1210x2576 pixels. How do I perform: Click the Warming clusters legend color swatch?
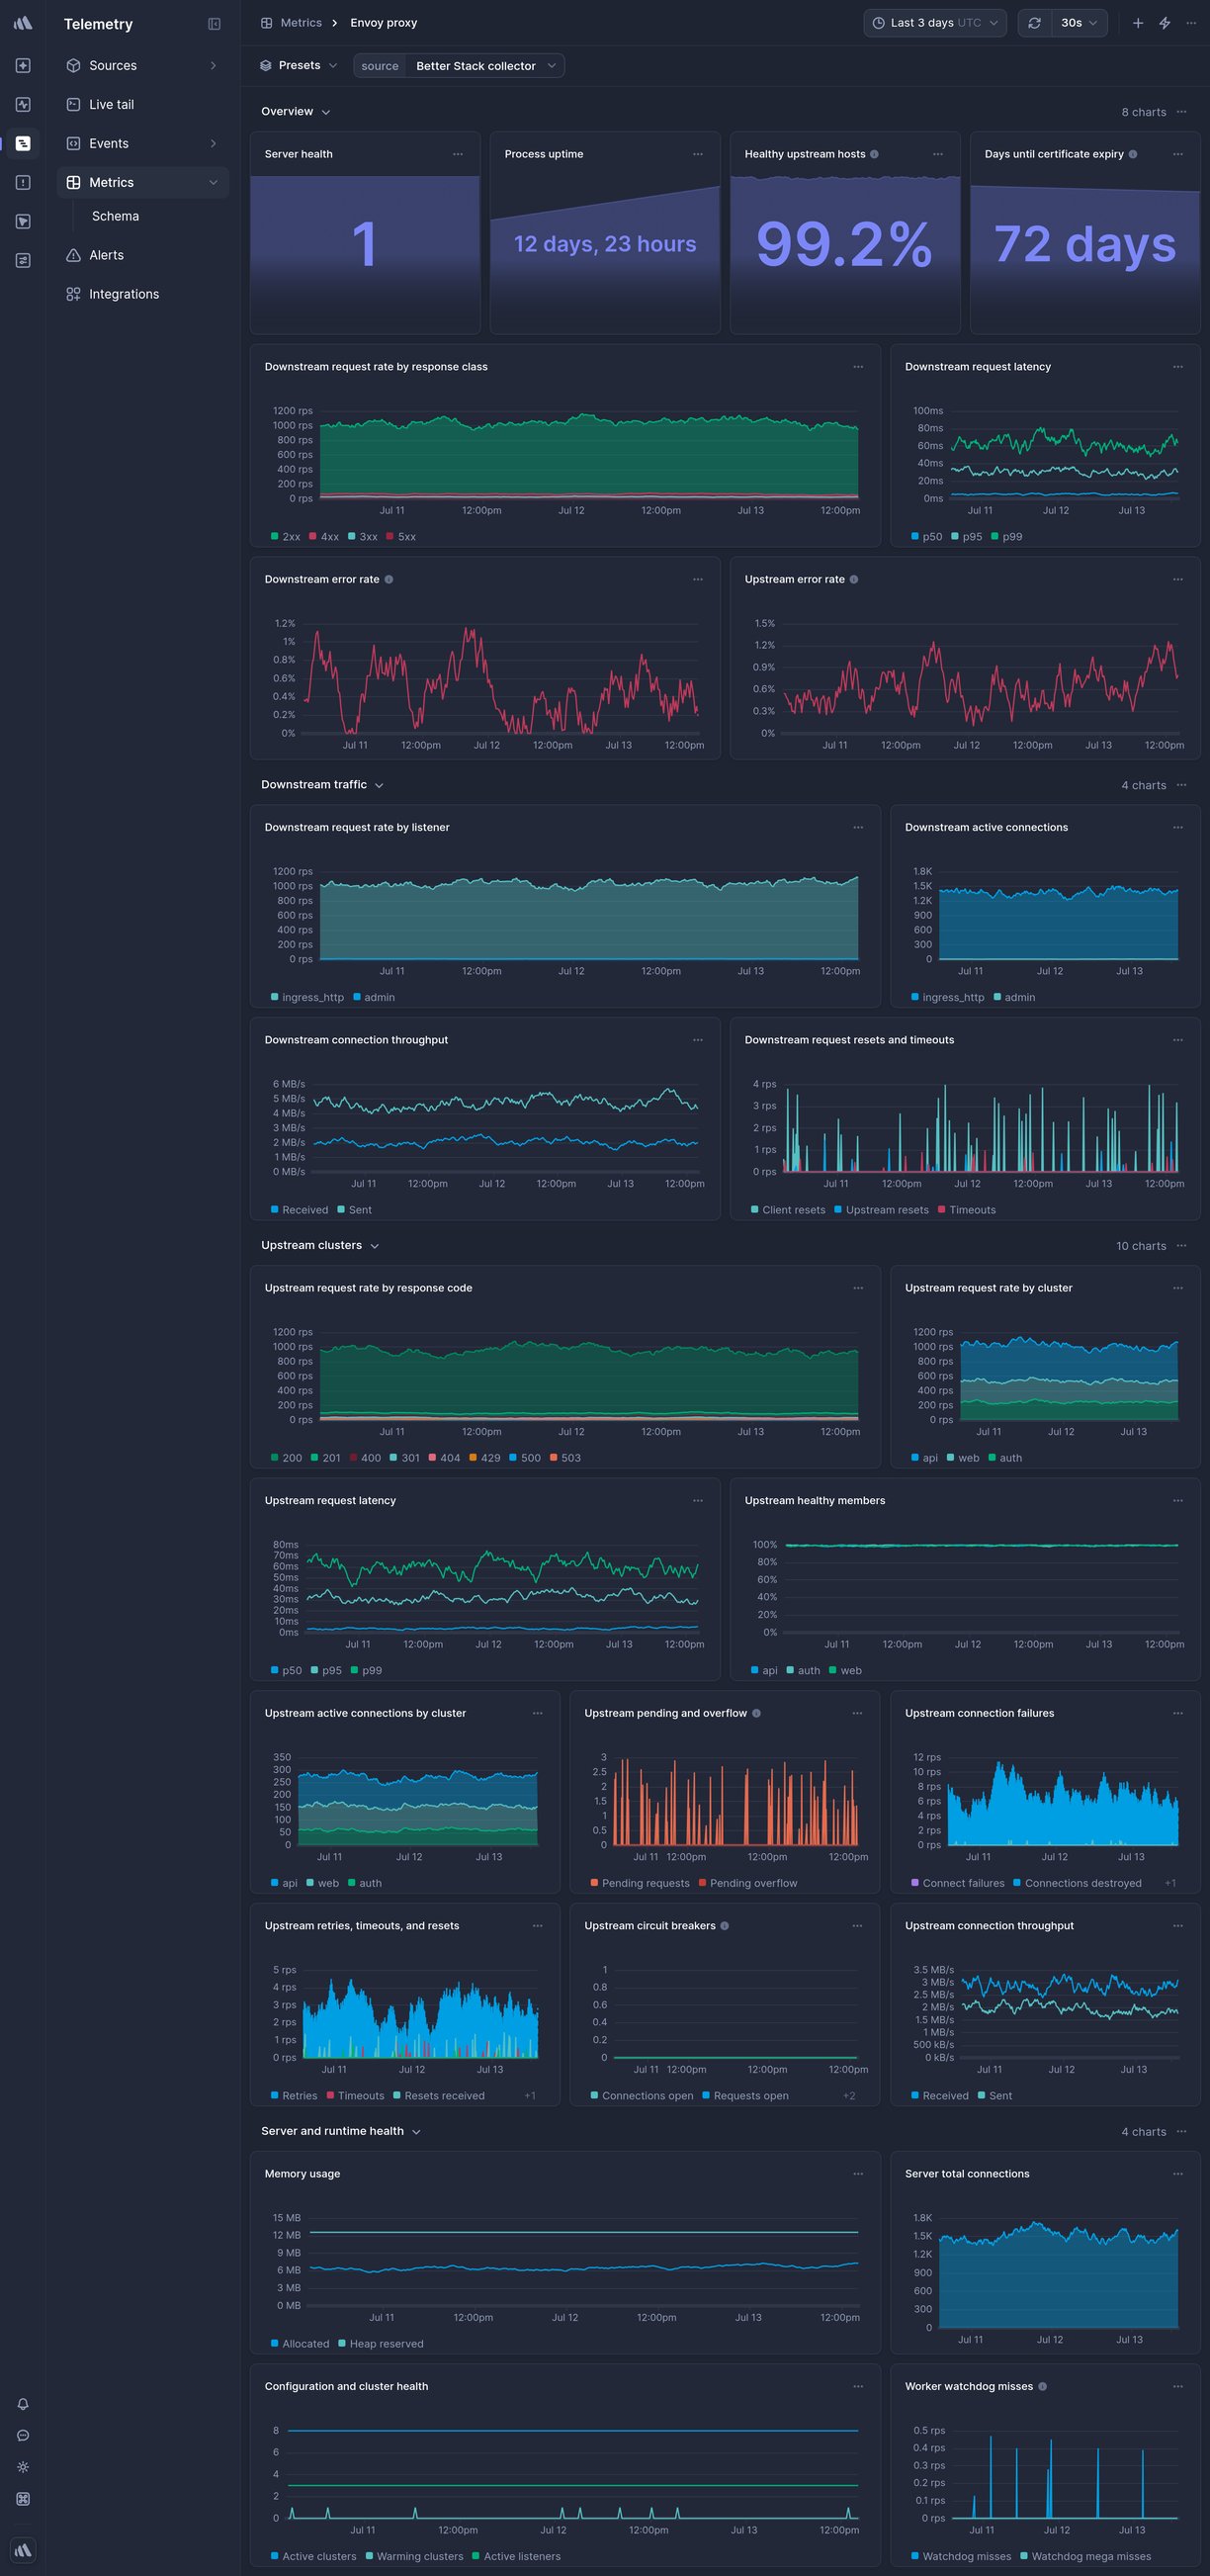369,2556
